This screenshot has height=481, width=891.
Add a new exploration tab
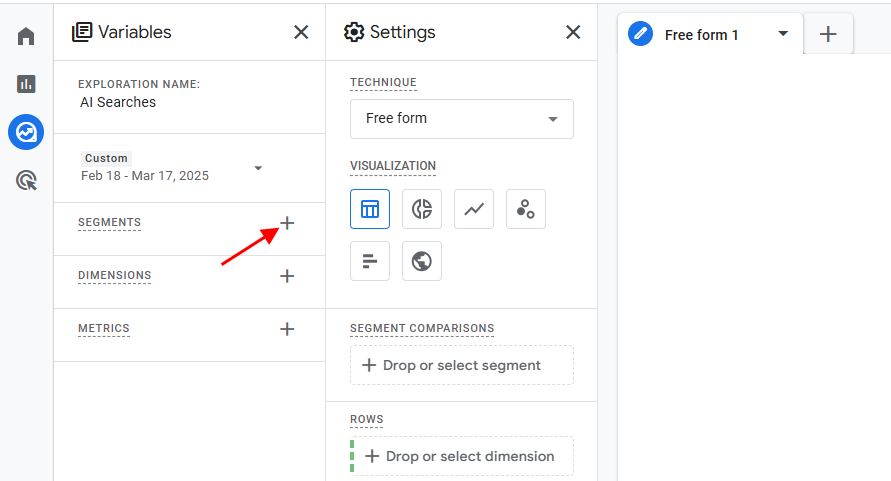pos(828,34)
